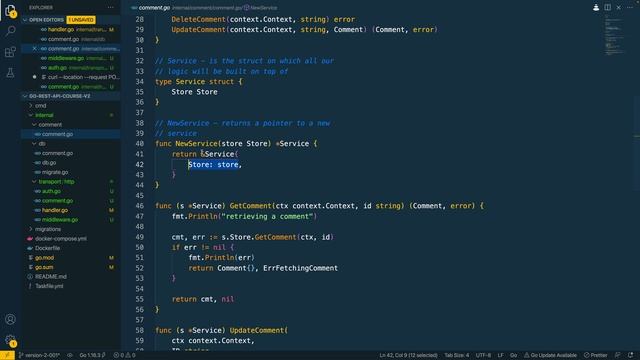Open the Testing flask view
The image size is (640, 360).
point(10,73)
